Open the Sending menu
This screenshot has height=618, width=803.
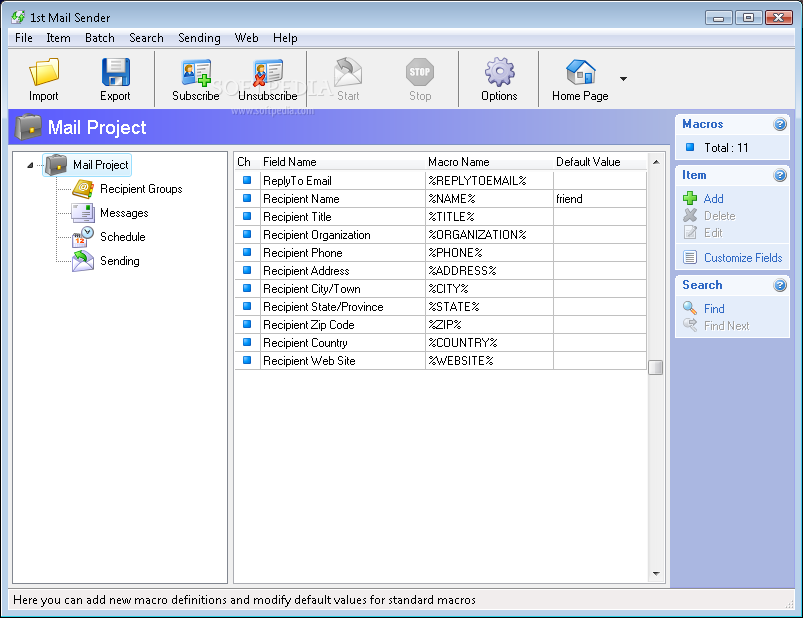coord(199,38)
